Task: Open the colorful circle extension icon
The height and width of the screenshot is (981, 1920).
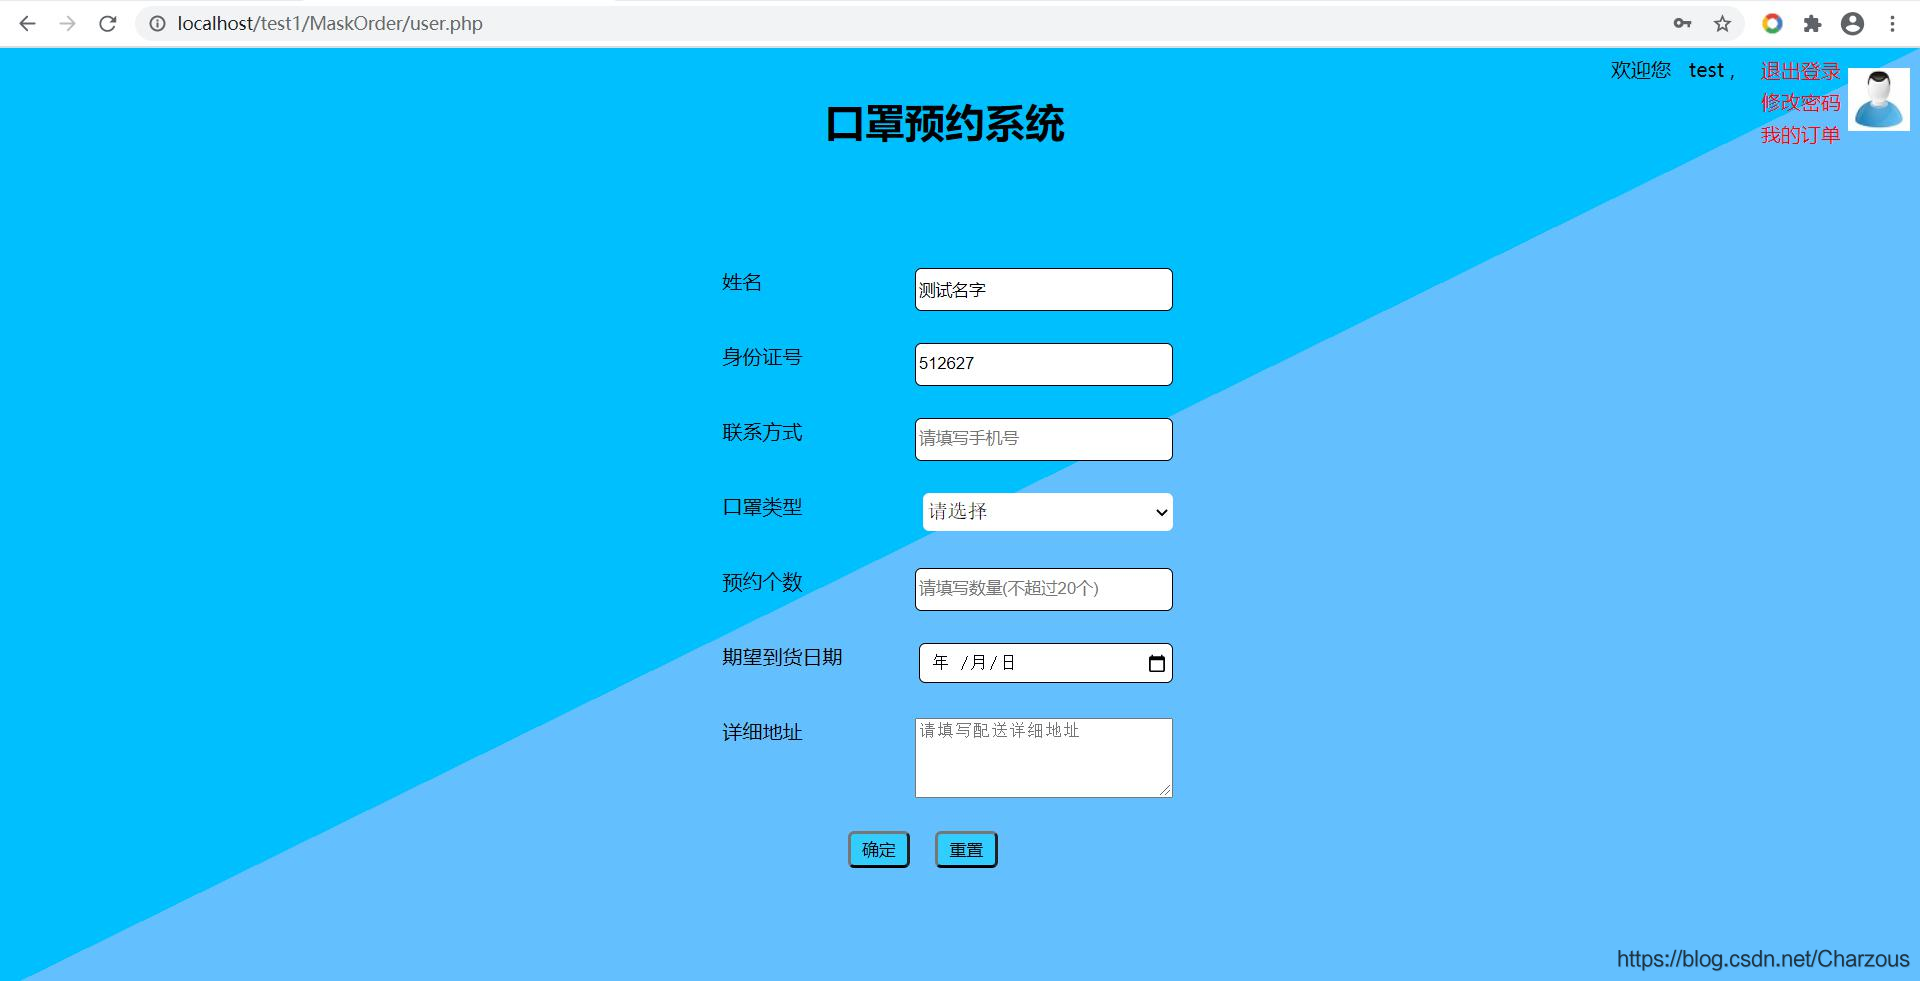Action: tap(1772, 24)
